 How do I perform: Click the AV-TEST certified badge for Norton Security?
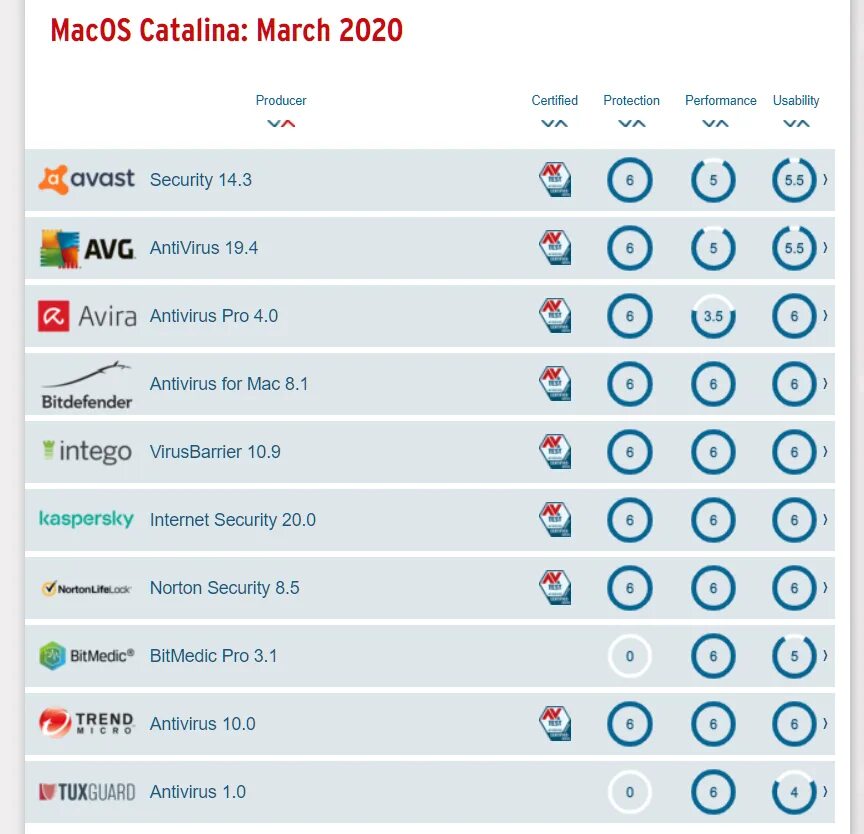pos(555,588)
